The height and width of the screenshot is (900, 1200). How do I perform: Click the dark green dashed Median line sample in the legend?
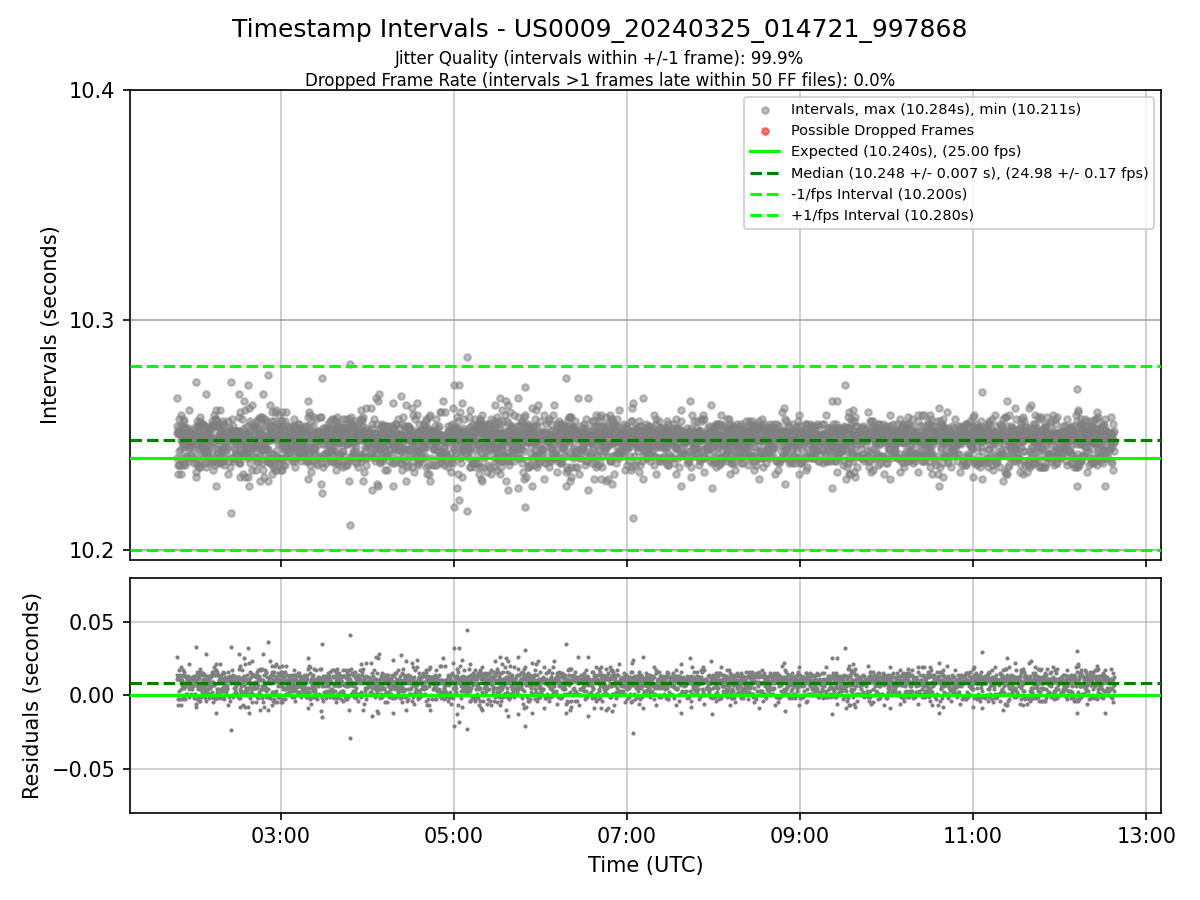[x=765, y=173]
